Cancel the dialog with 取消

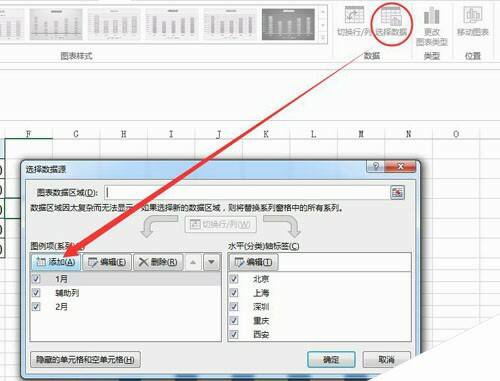click(386, 360)
